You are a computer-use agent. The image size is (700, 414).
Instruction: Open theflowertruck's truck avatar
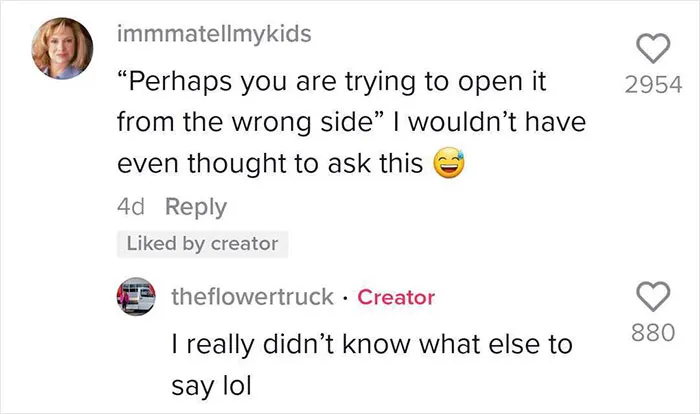pos(136,296)
